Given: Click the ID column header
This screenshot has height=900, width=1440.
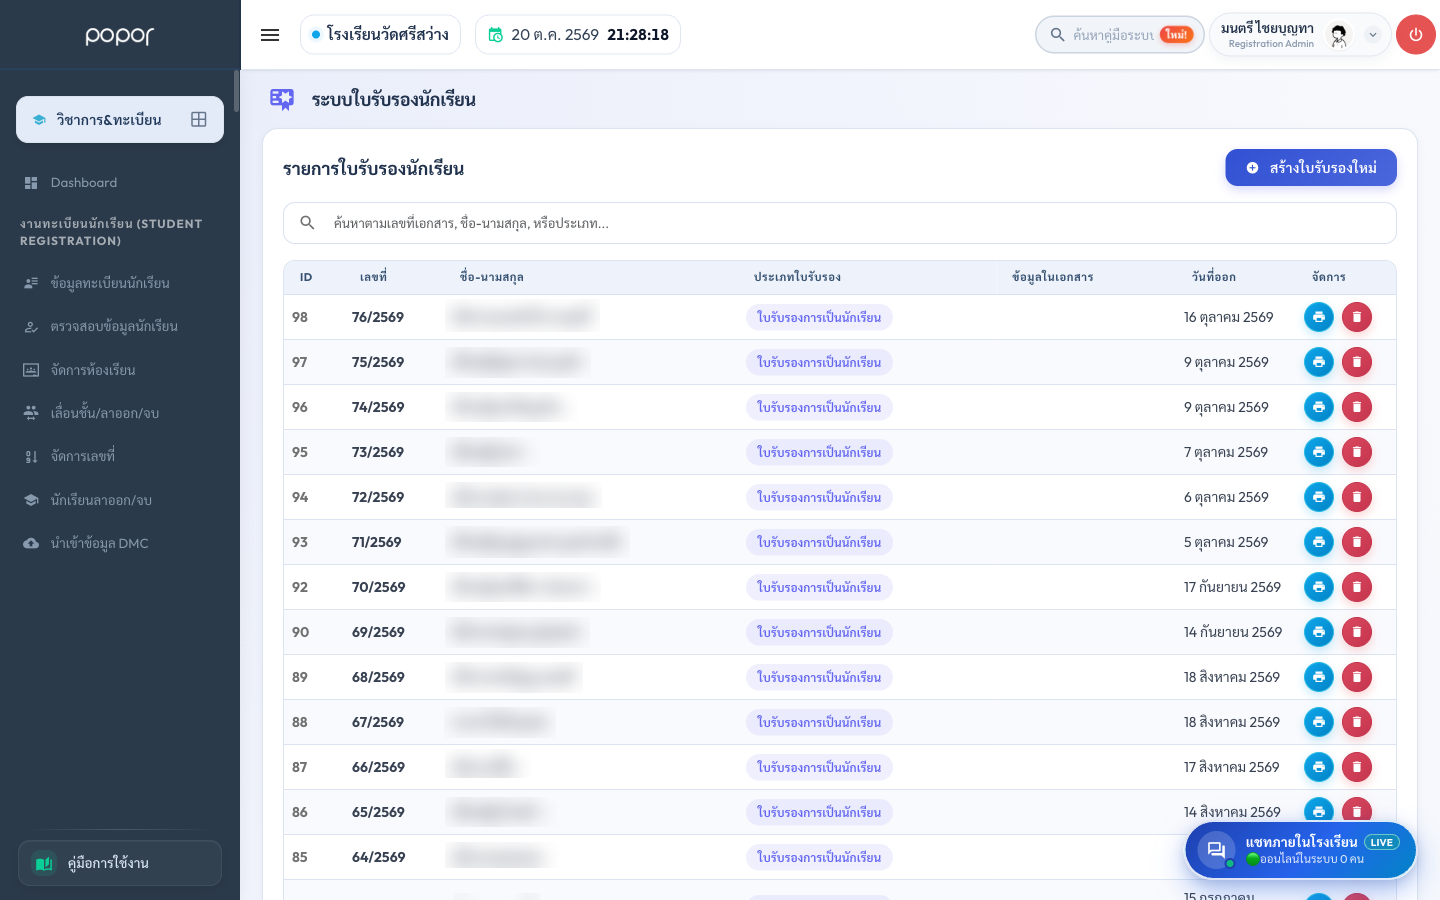Looking at the screenshot, I should [x=306, y=277].
